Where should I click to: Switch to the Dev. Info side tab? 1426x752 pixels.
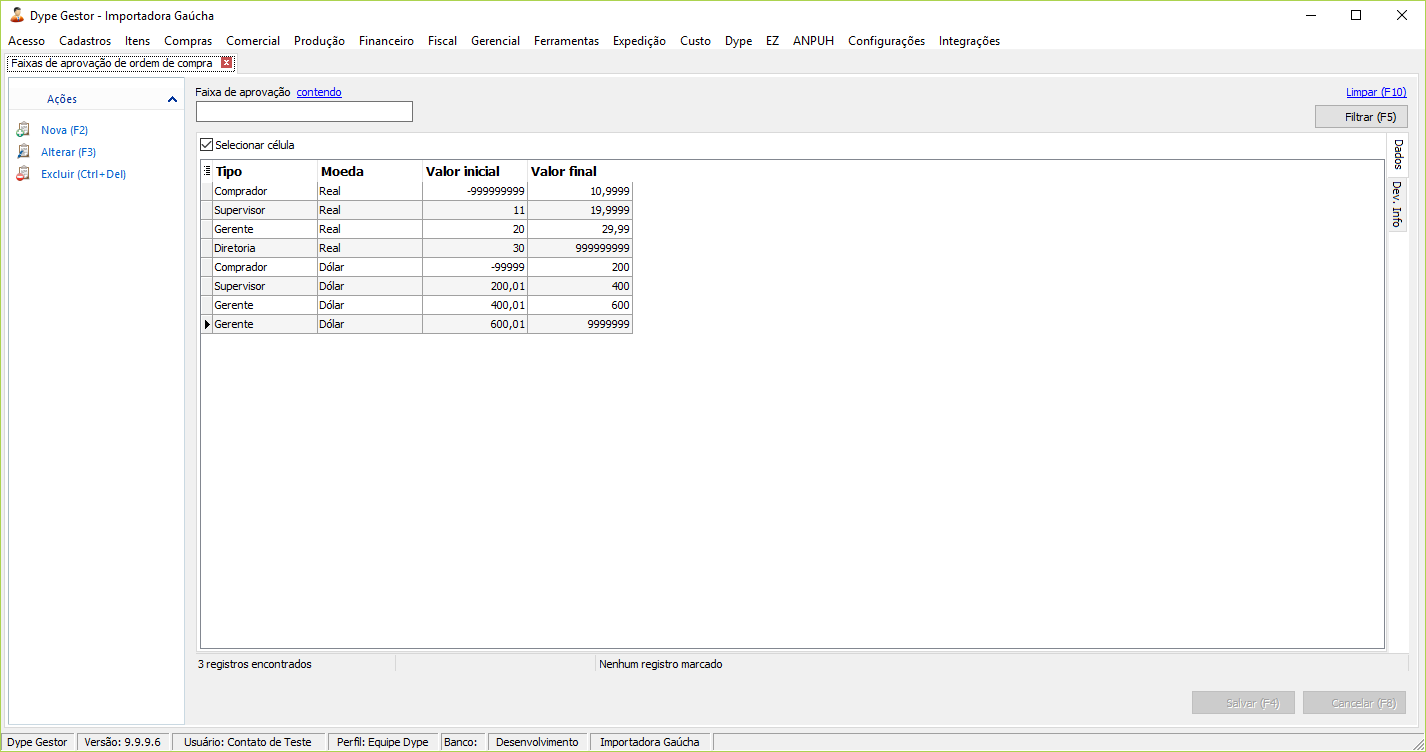pyautogui.click(x=1398, y=204)
